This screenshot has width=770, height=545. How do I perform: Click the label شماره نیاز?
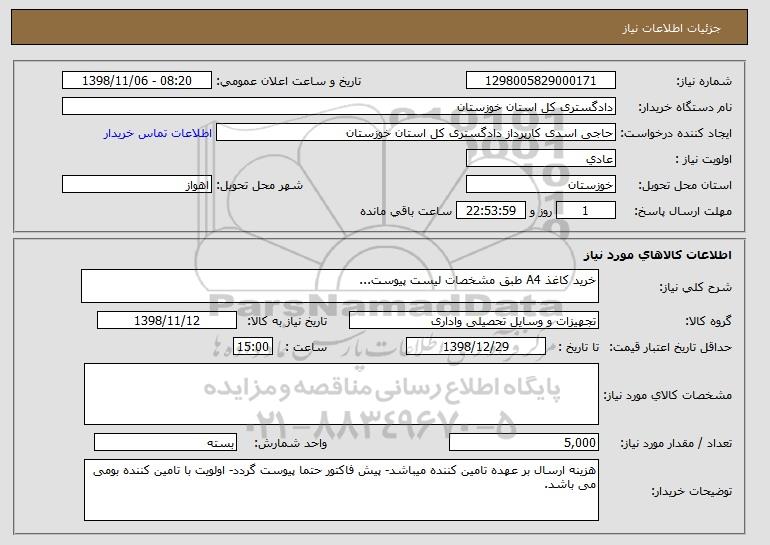[704, 82]
